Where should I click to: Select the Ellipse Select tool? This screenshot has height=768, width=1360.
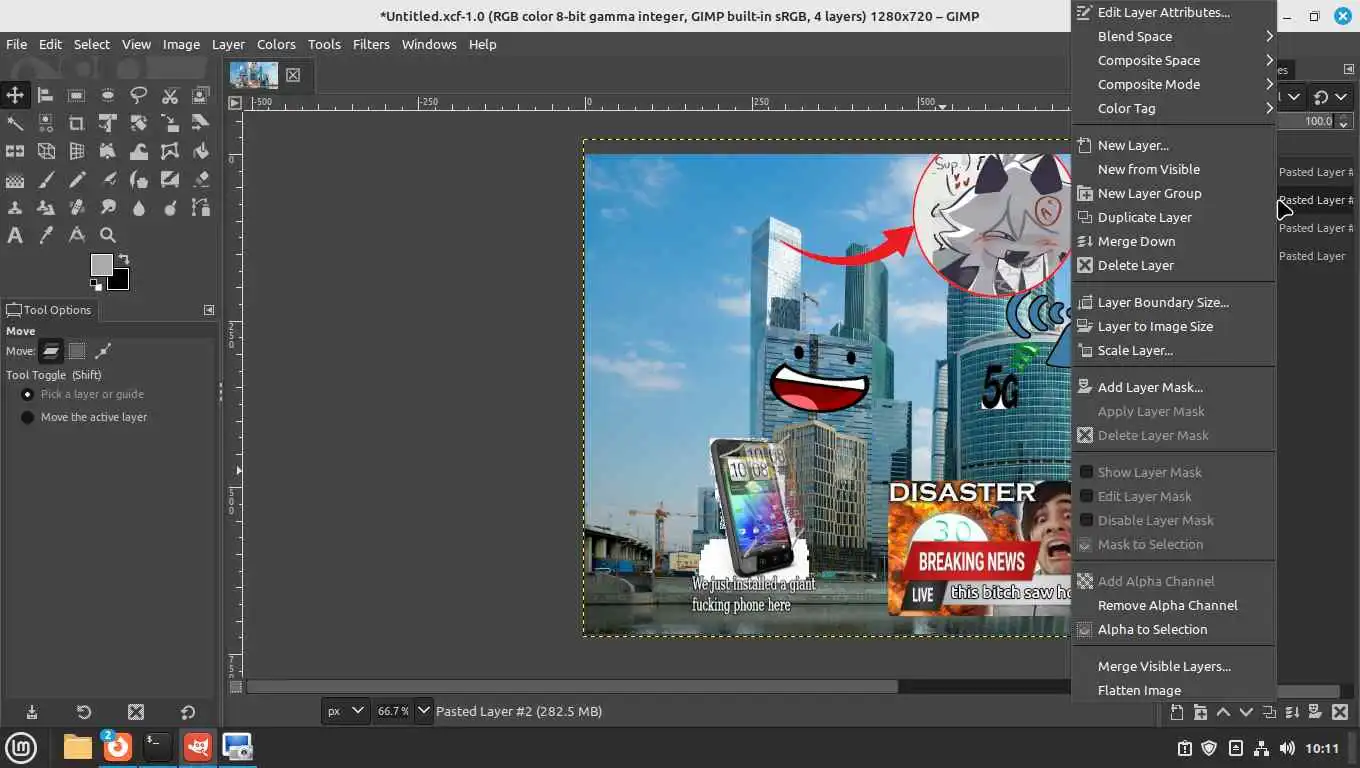click(108, 96)
